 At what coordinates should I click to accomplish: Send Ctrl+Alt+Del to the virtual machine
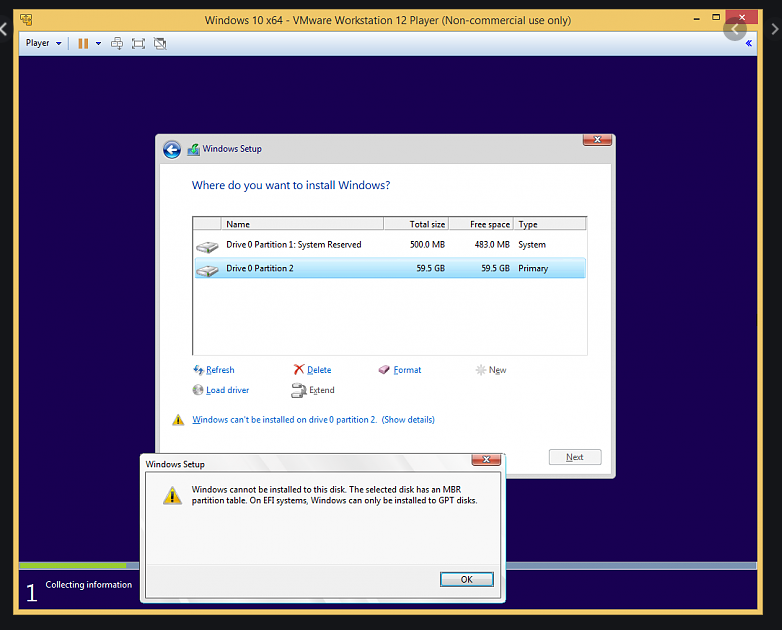[x=117, y=43]
